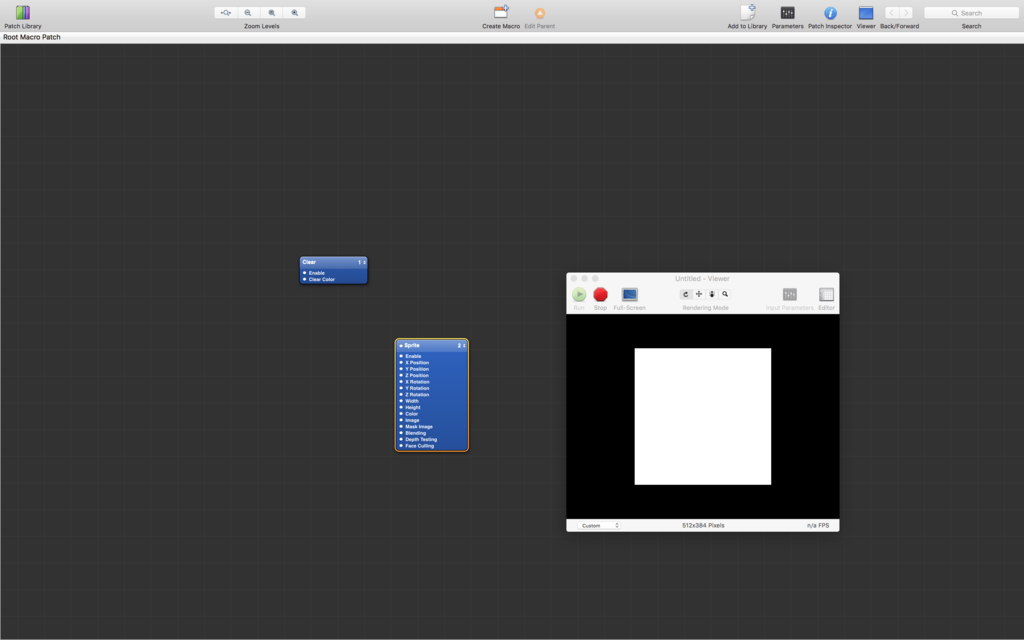Click the Sprite's Mask Image port
The width and height of the screenshot is (1024, 640).
[x=401, y=426]
